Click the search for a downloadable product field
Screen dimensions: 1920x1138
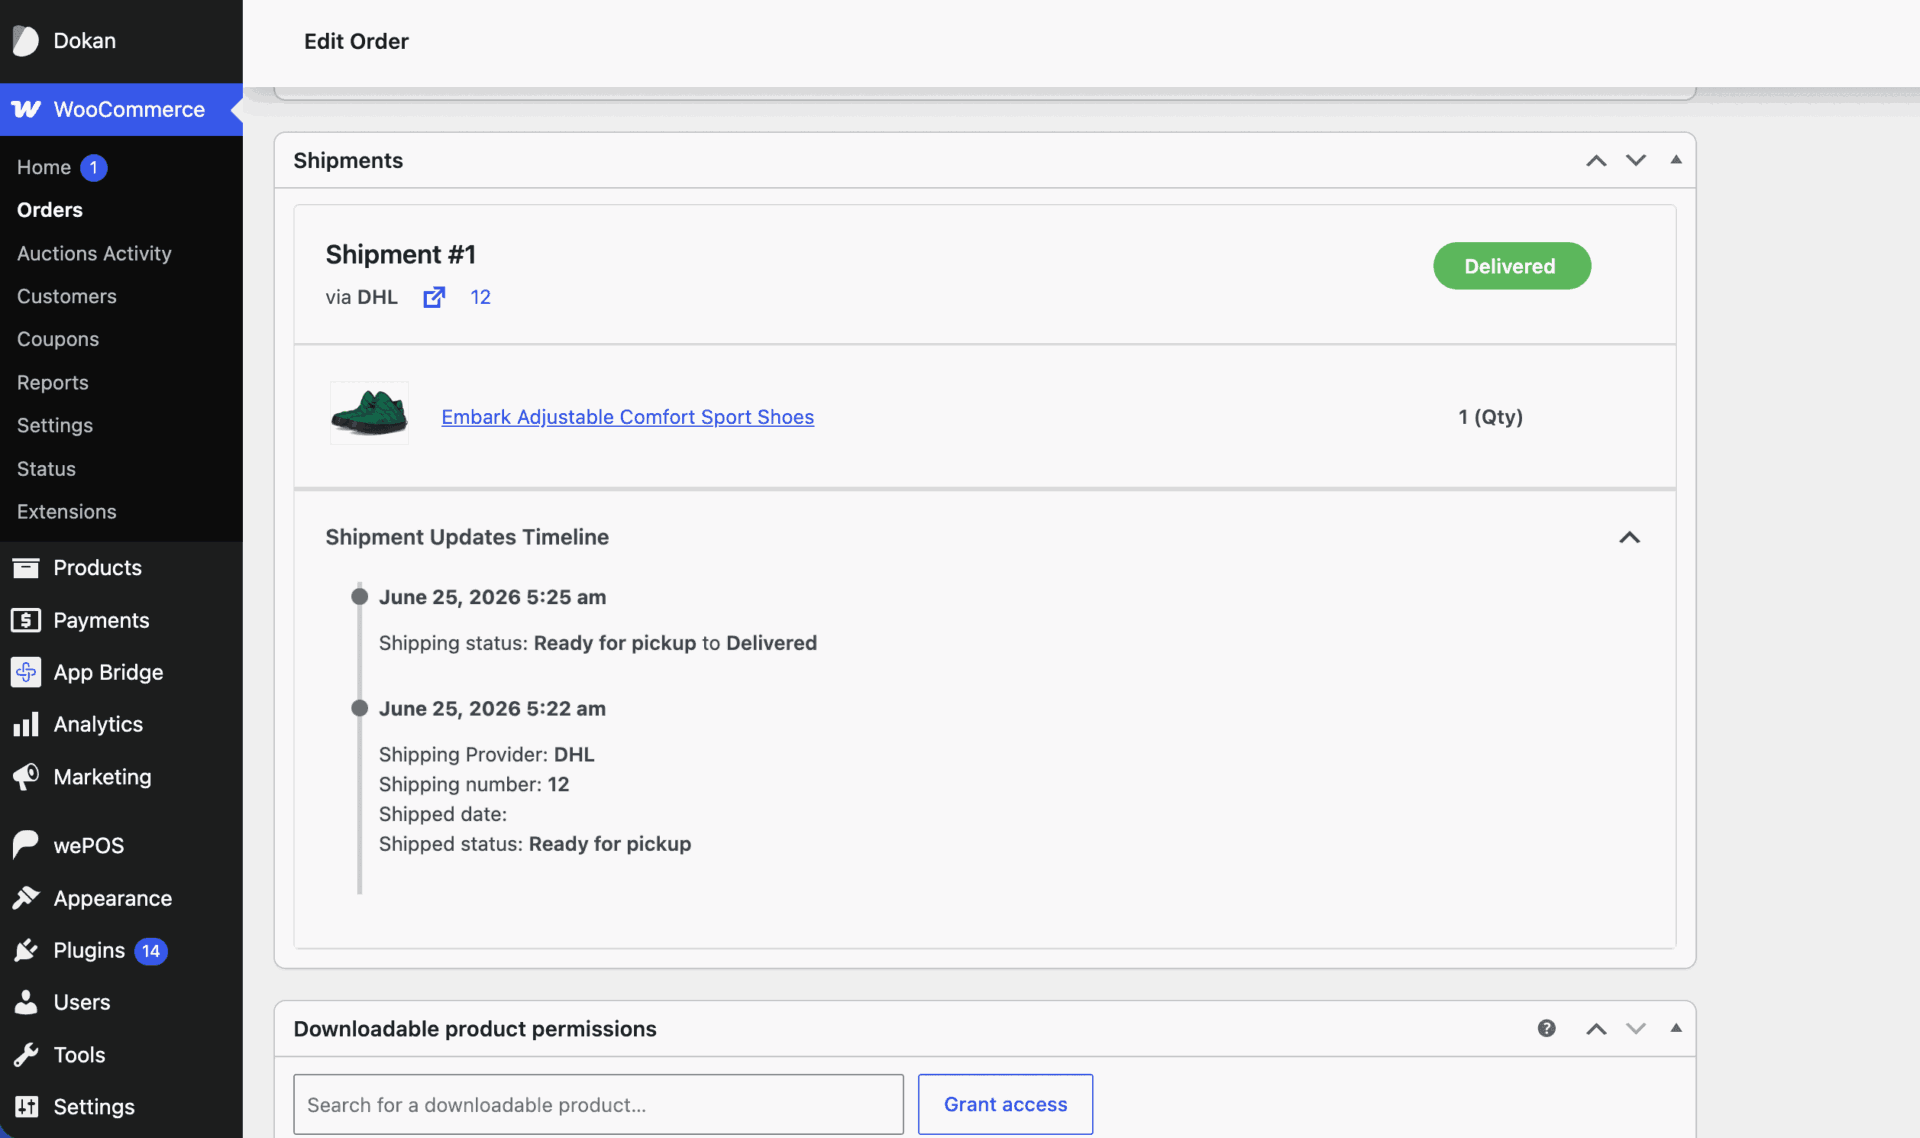(598, 1104)
